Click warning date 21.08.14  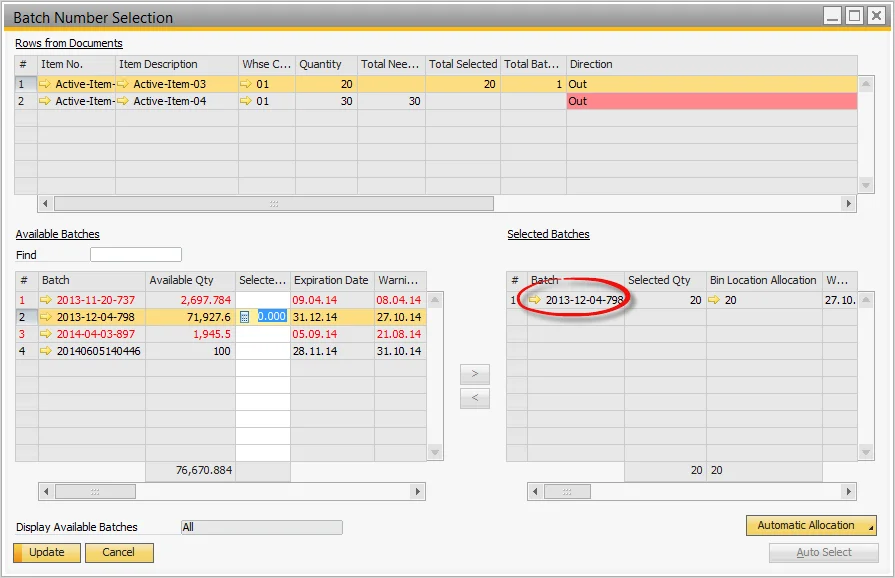(399, 334)
